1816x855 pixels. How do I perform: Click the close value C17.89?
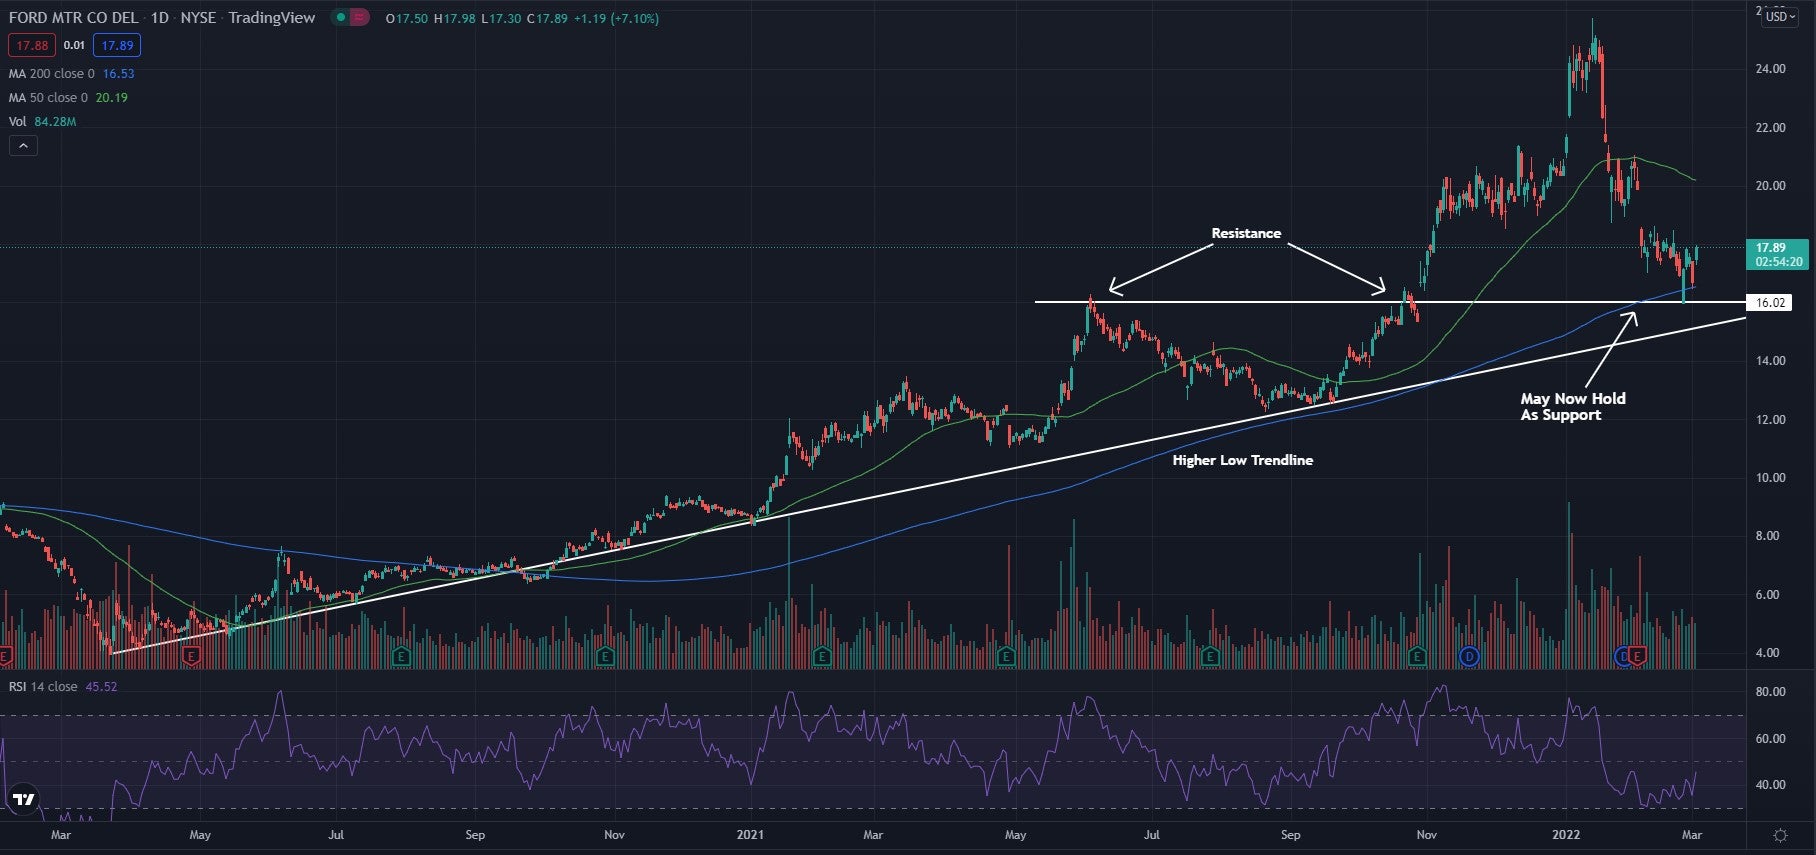tap(547, 18)
